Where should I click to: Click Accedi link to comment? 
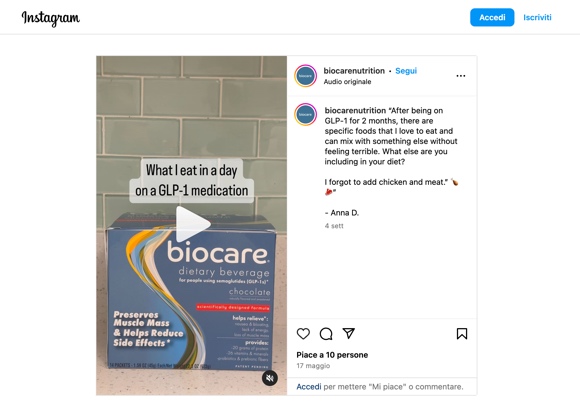pyautogui.click(x=308, y=387)
